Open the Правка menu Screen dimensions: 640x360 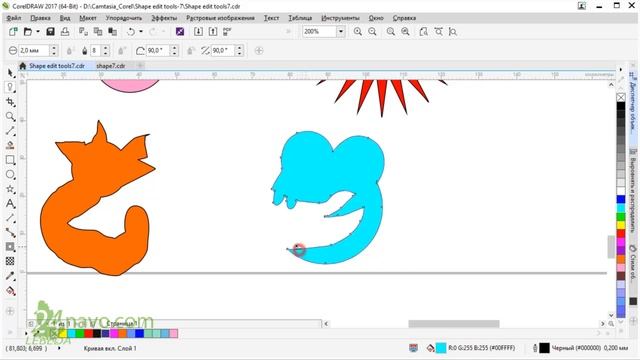coord(40,18)
